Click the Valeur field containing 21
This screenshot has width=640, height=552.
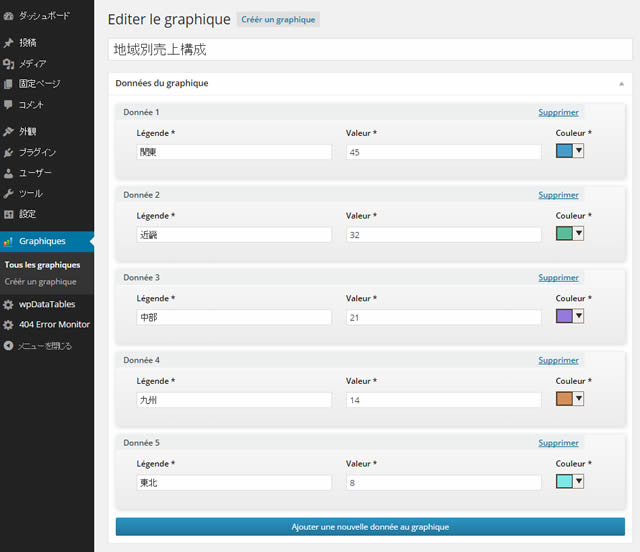[x=444, y=318]
